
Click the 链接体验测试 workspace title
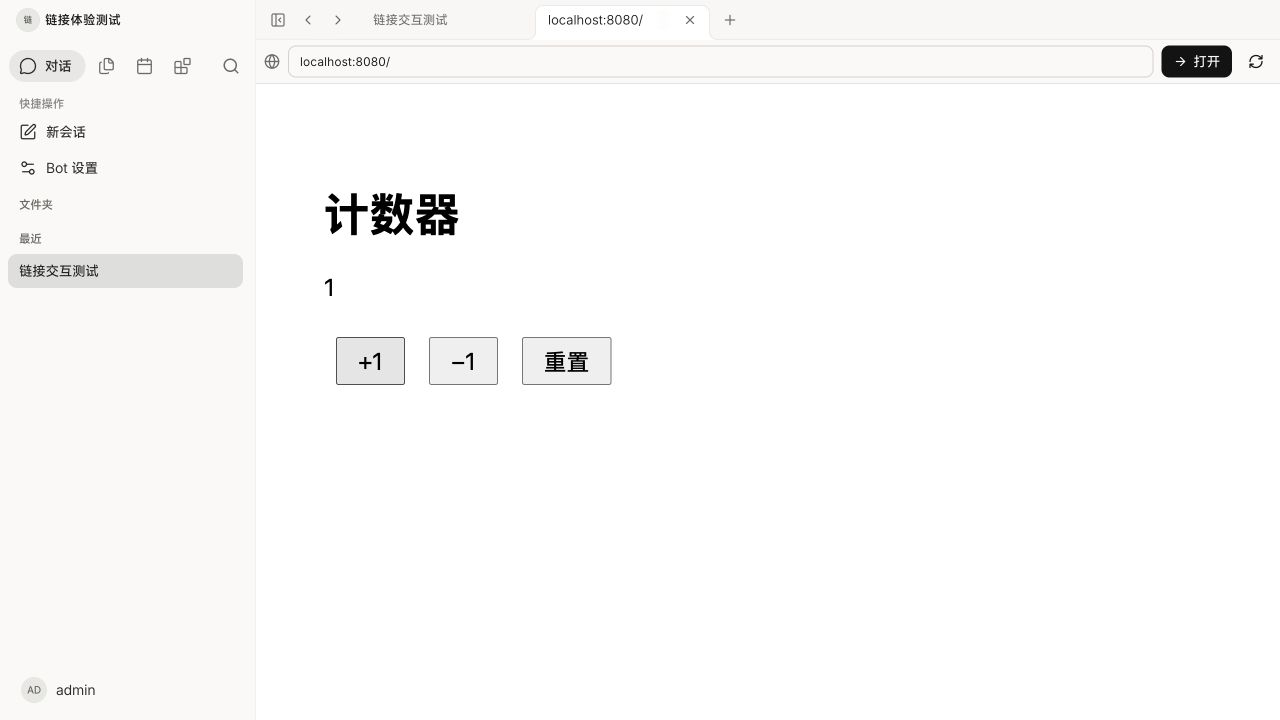pyautogui.click(x=83, y=20)
